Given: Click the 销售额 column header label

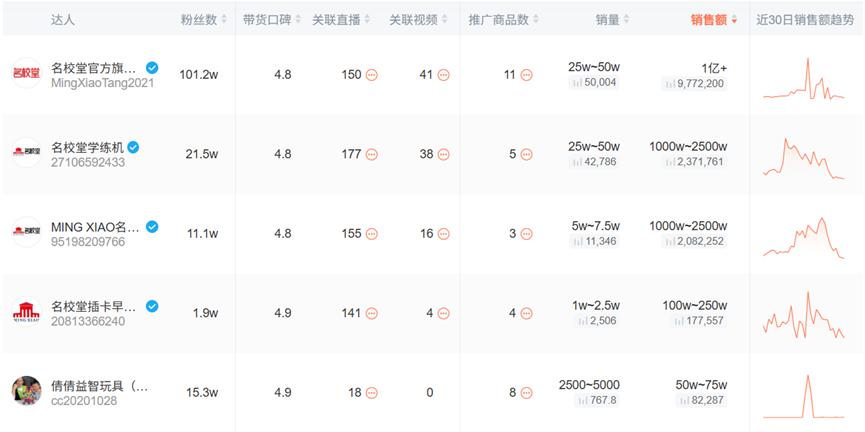Looking at the screenshot, I should pos(709,20).
